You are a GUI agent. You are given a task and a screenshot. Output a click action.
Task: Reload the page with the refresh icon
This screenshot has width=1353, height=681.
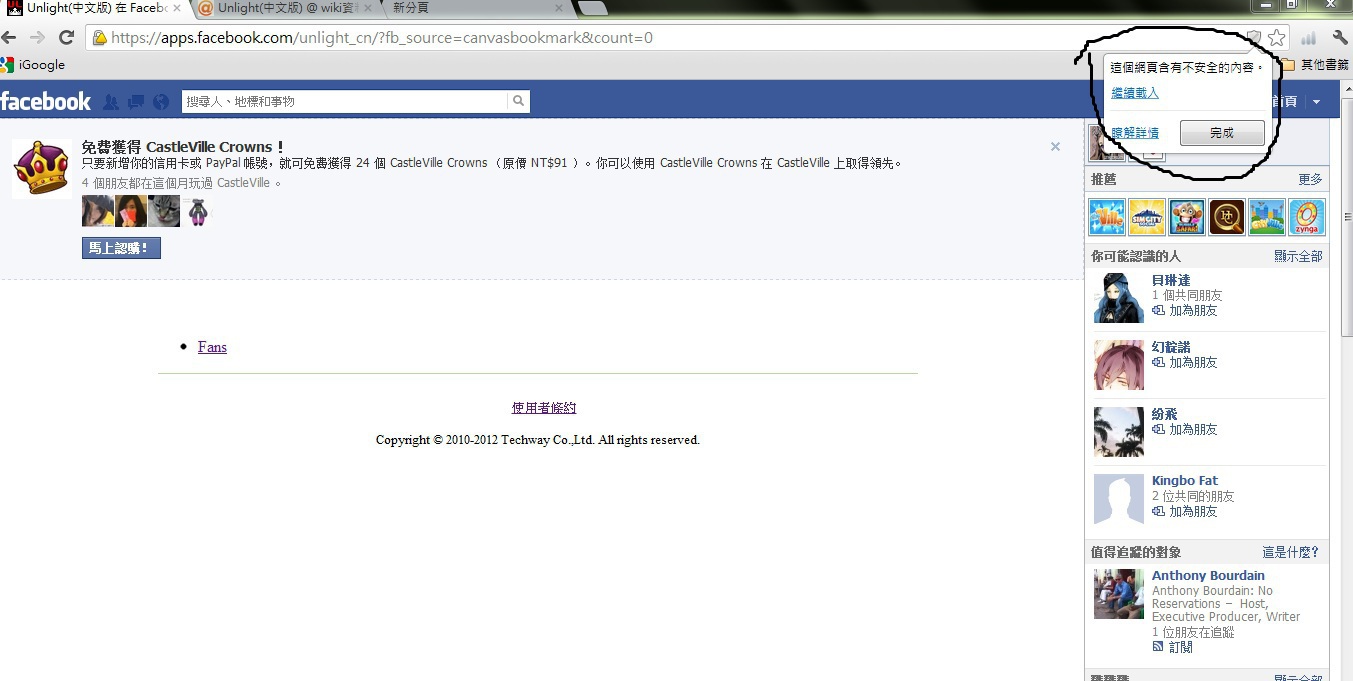click(x=66, y=38)
